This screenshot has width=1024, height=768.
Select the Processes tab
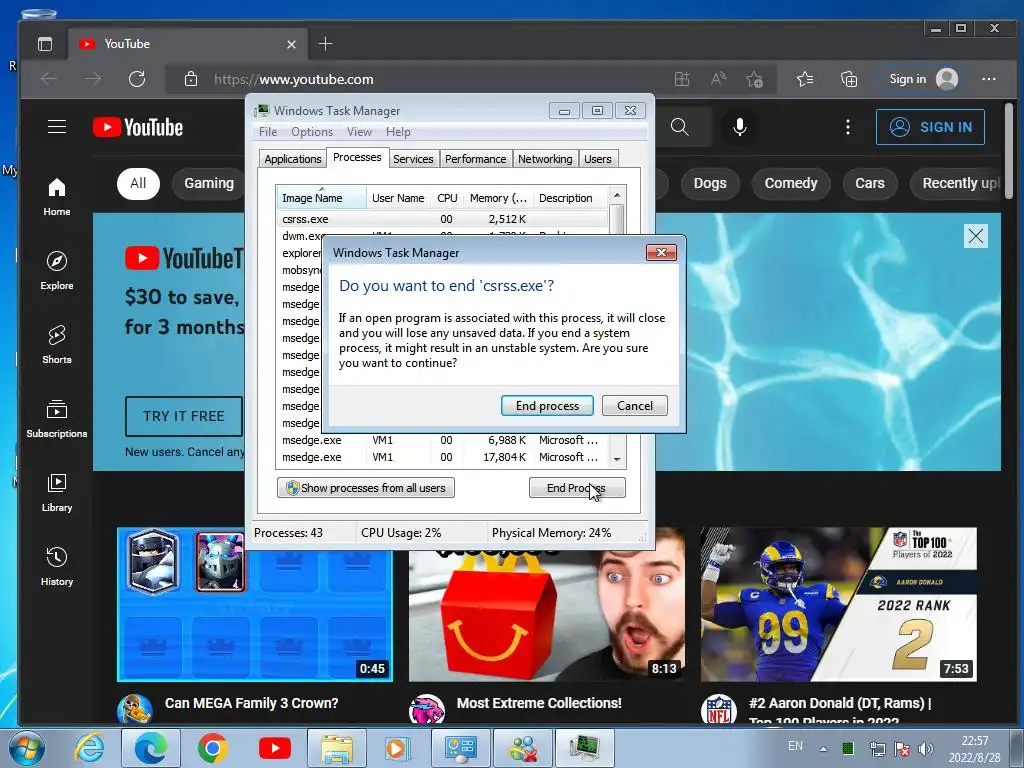357,157
